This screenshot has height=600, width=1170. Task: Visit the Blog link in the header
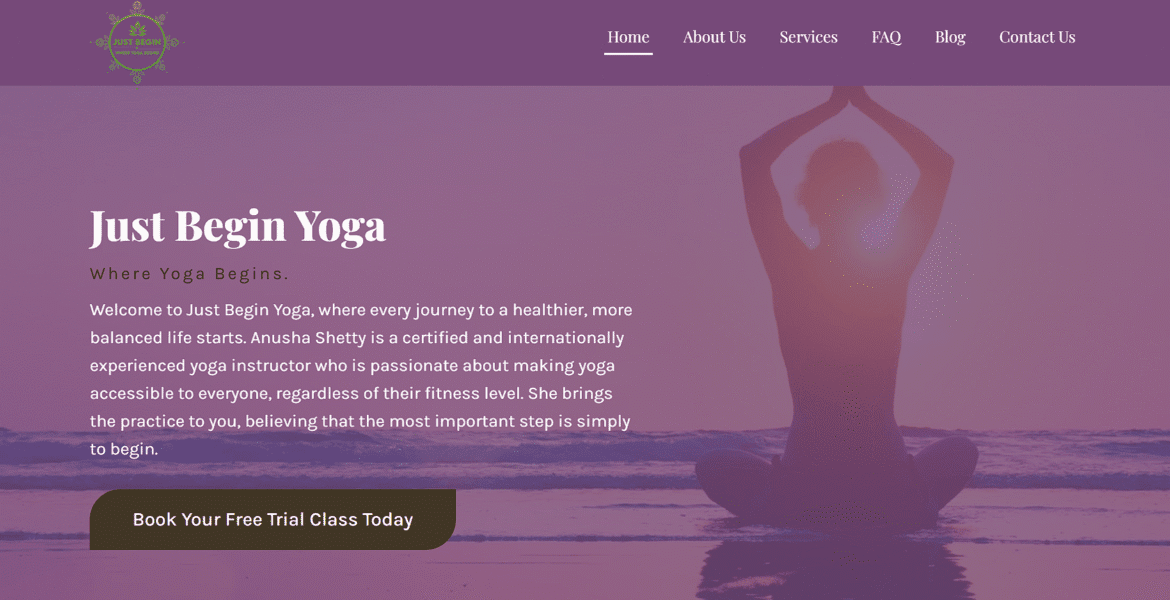click(x=950, y=37)
